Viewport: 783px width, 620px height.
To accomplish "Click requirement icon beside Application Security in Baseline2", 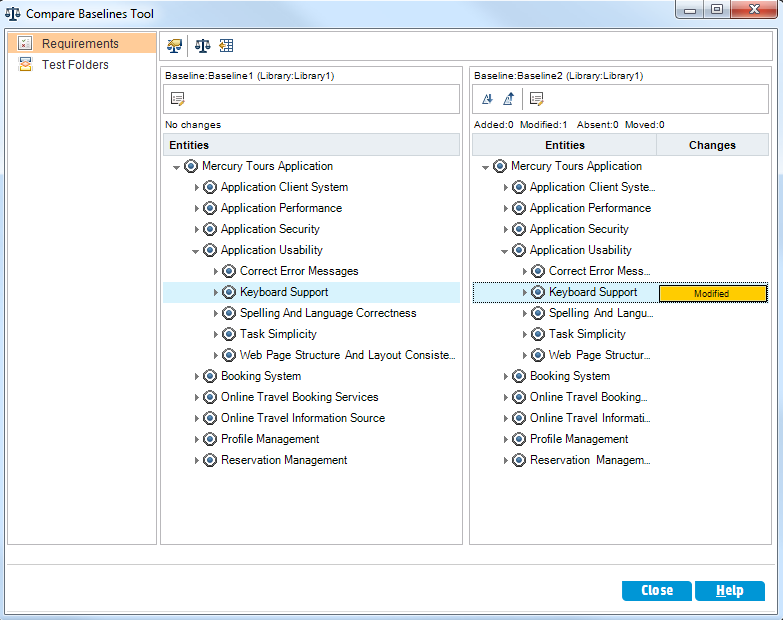I will coord(519,229).
